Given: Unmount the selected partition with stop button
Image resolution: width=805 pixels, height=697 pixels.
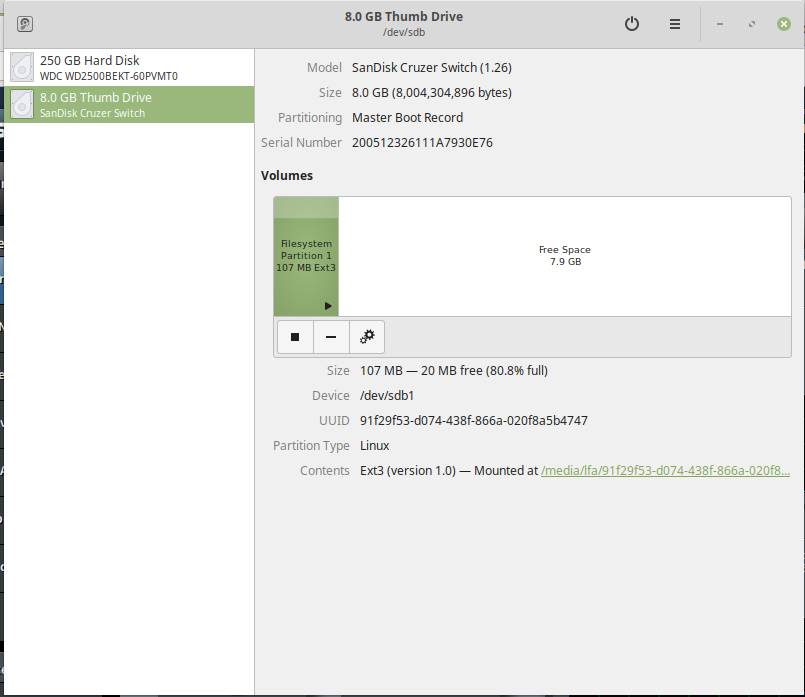Looking at the screenshot, I should point(295,337).
